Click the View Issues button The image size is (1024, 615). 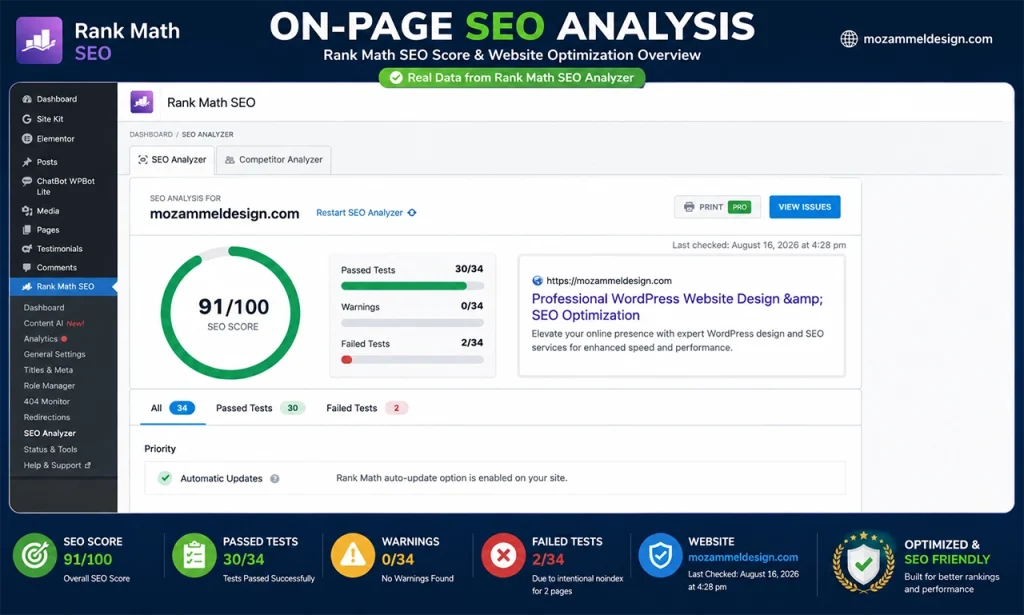[805, 207]
